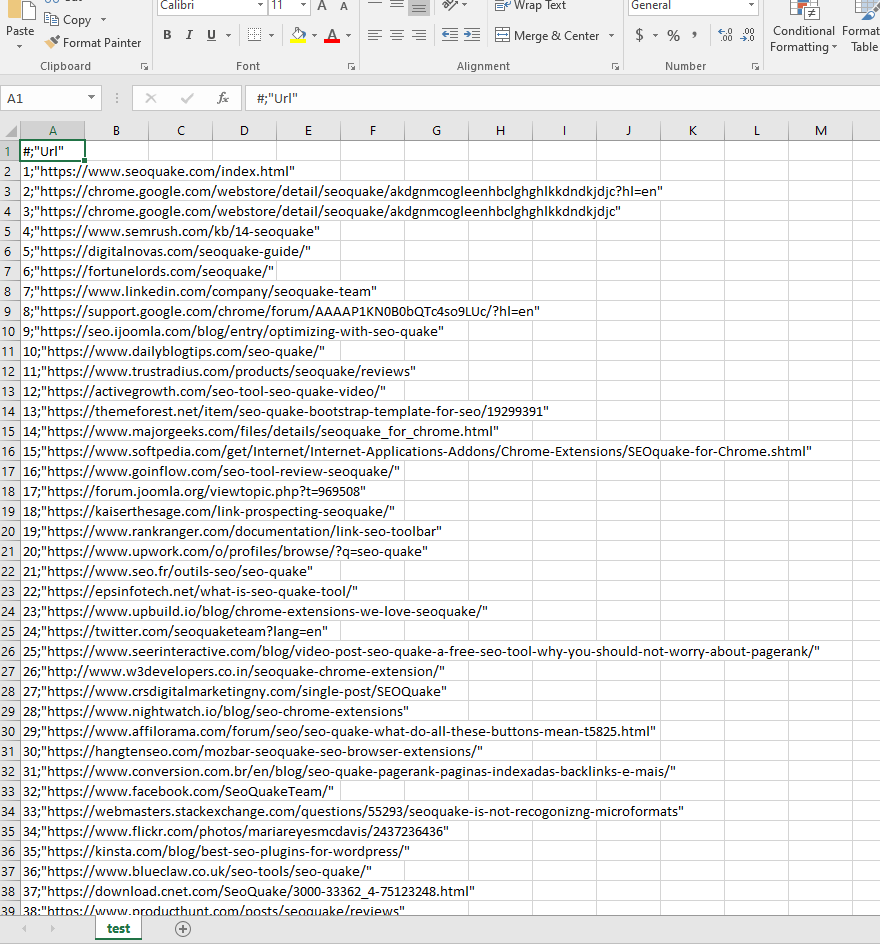Viewport: 880px width, 944px height.
Task: Click the Select All corner triangle
Action: coord(10,131)
